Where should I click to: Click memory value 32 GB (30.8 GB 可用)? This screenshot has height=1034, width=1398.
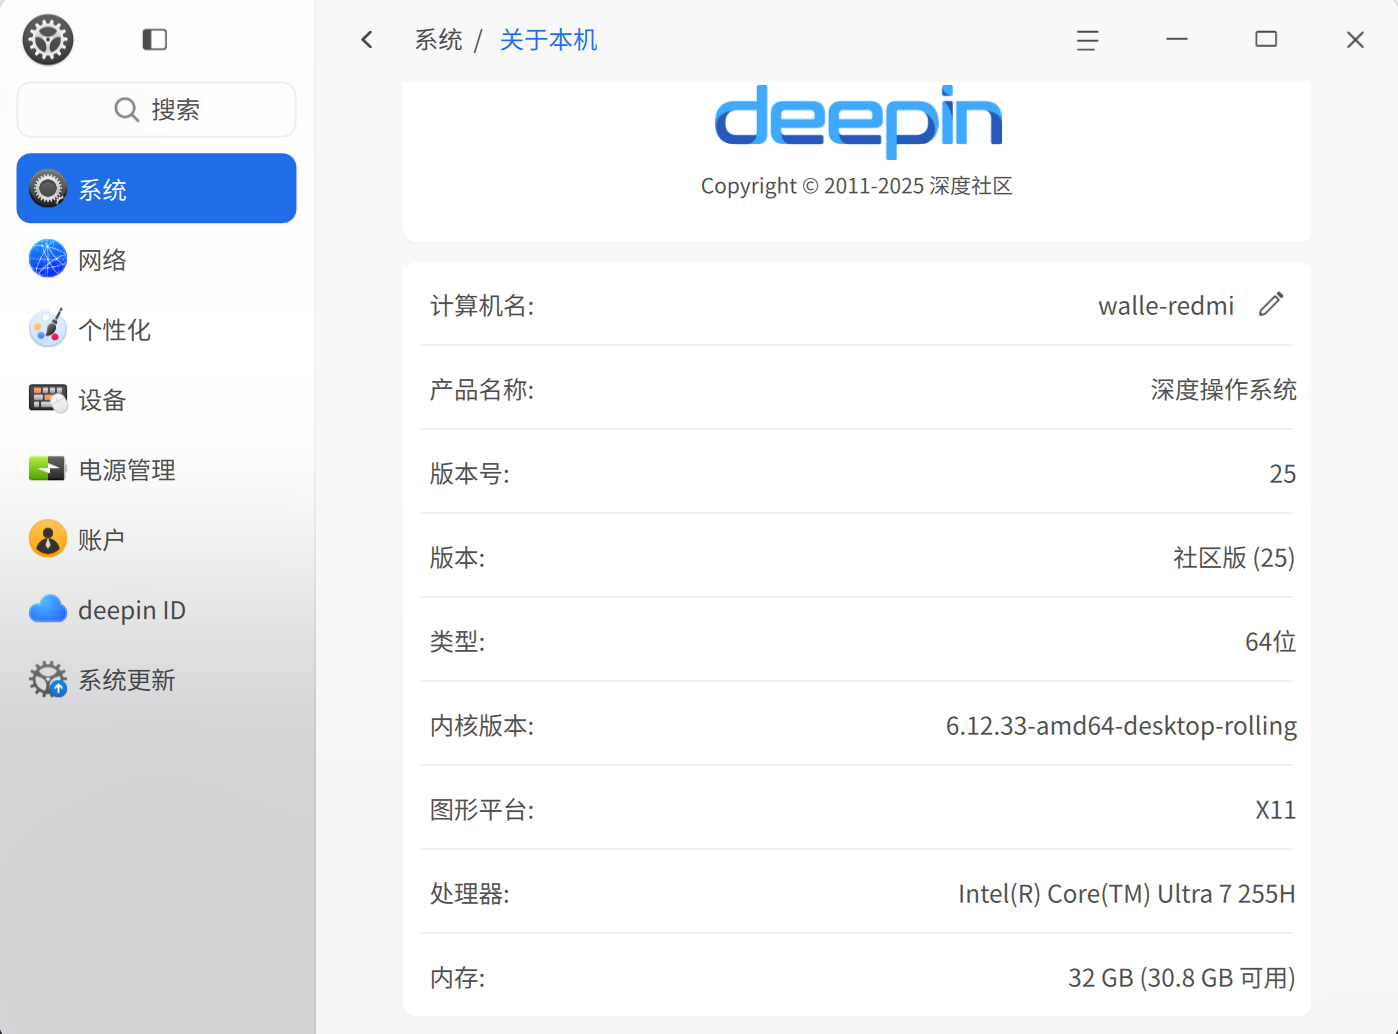point(1182,977)
